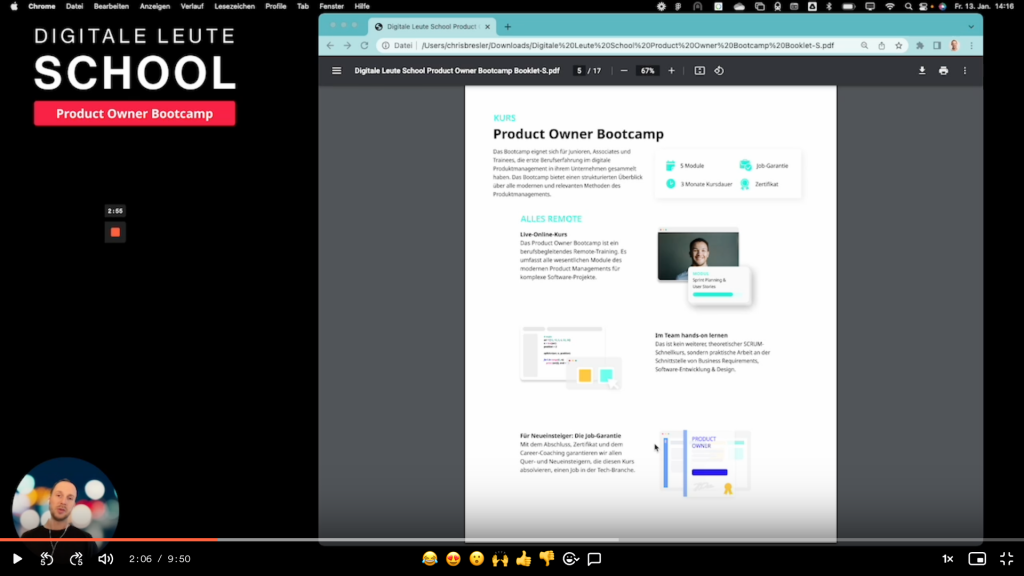Viewport: 1024px width, 576px height.
Task: Skip forward a few seconds
Action: pyautogui.click(x=76, y=559)
